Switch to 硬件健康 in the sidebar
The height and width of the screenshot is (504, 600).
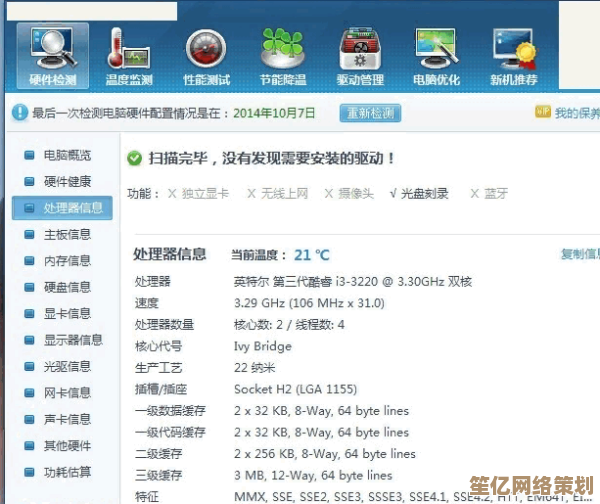point(67,182)
